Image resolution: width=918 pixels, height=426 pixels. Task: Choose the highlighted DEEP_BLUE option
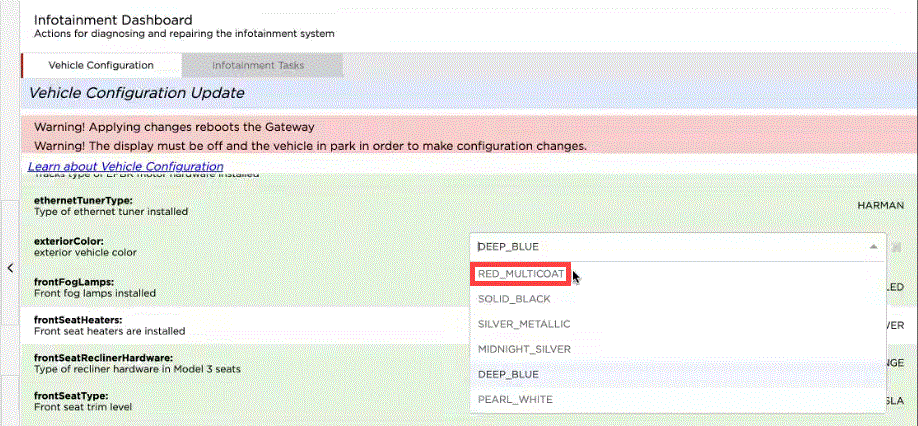(508, 374)
